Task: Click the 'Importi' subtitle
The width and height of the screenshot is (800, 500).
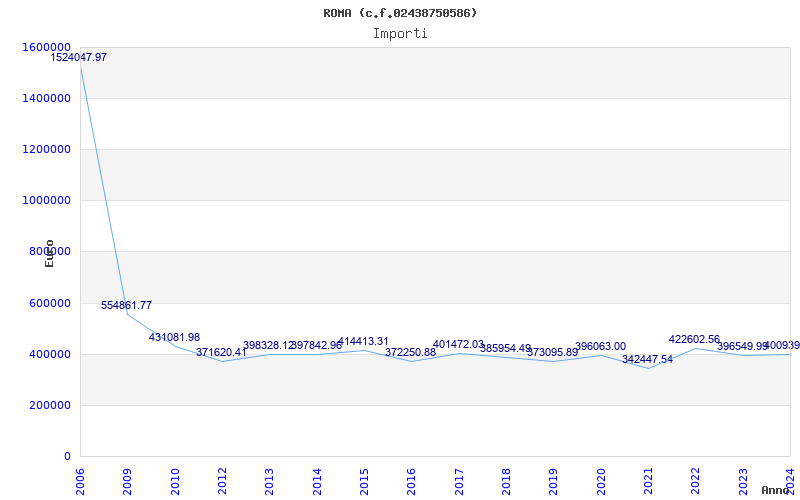Action: click(400, 34)
